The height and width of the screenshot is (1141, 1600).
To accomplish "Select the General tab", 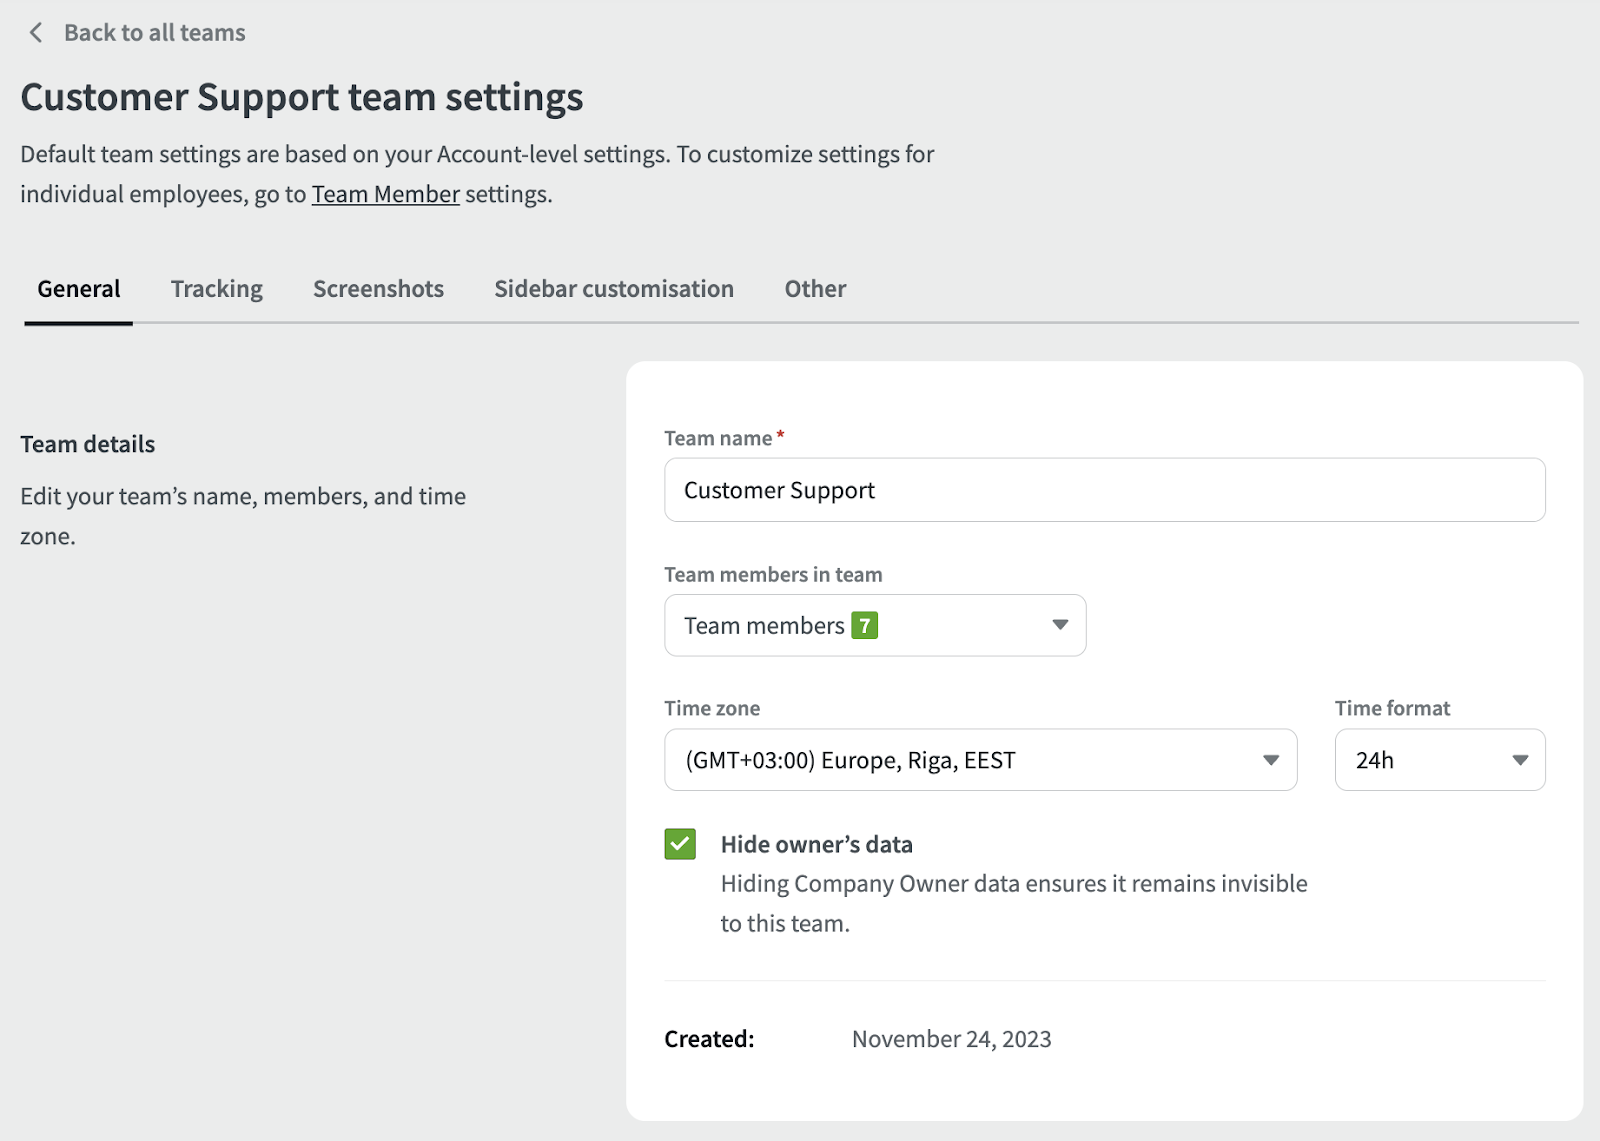I will pyautogui.click(x=78, y=289).
